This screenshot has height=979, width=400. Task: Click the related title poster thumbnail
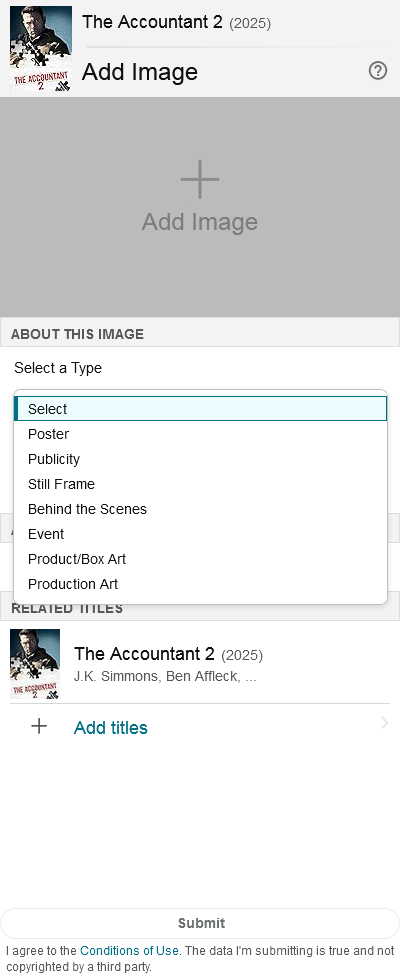[35, 664]
